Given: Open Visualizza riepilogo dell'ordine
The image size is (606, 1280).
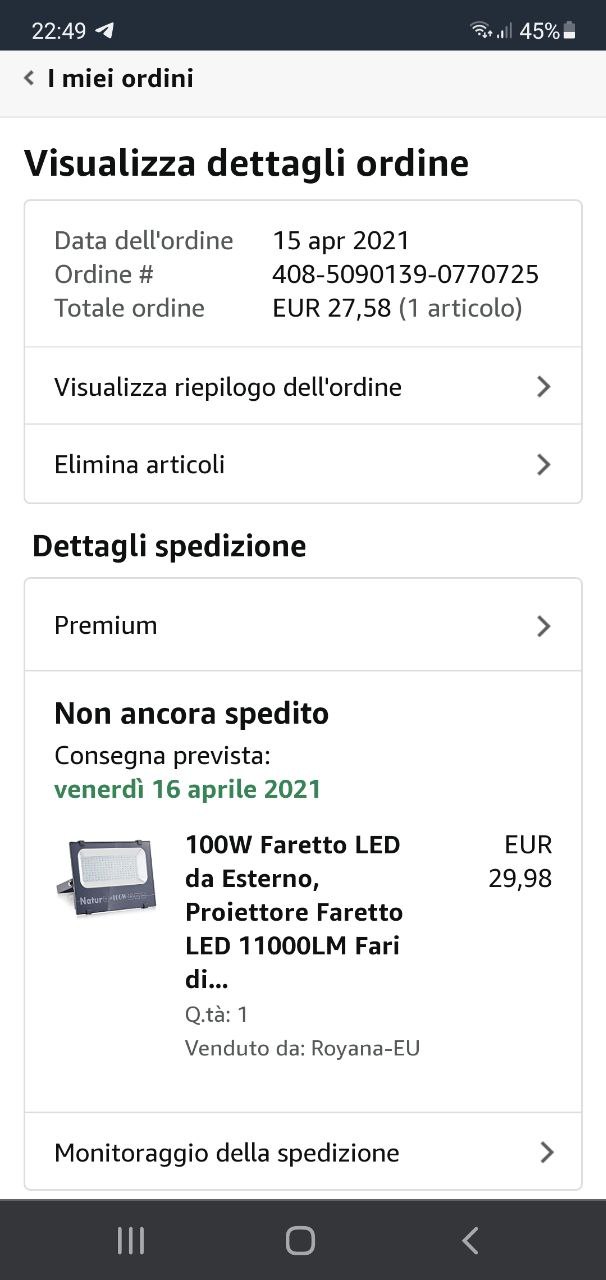Looking at the screenshot, I should (x=303, y=387).
